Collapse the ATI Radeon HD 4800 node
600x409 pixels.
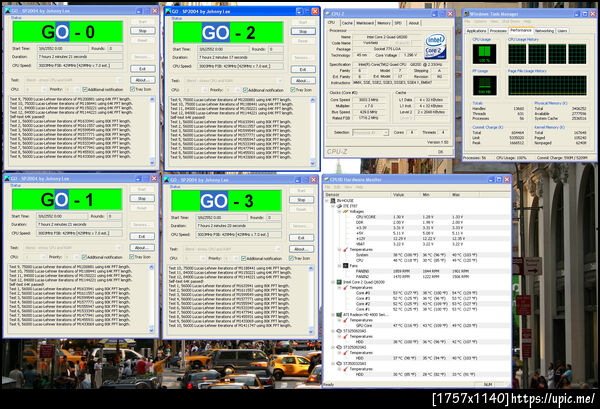[333, 314]
